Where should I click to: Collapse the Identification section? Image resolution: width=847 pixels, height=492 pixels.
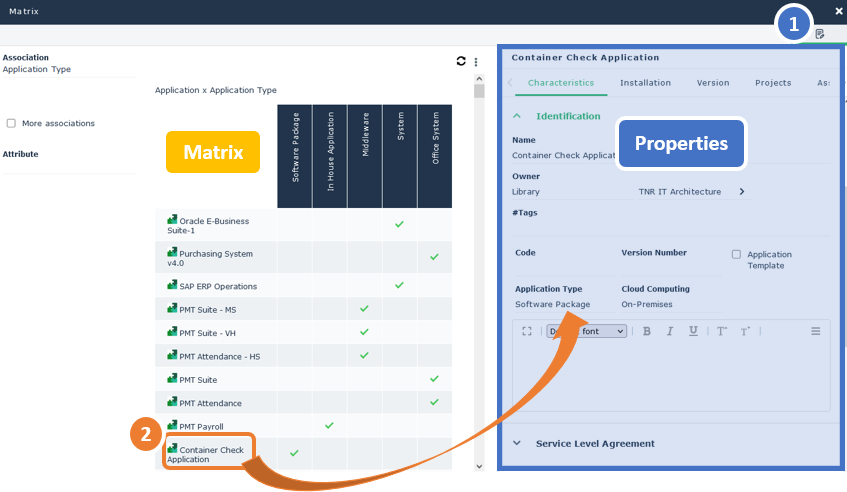(x=518, y=116)
